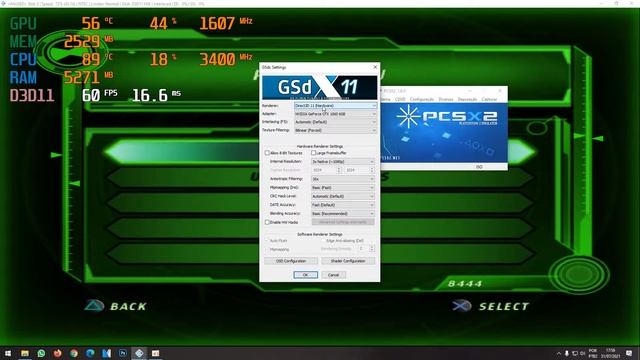
Task: Launch Chrome from the taskbar
Action: click(74, 353)
